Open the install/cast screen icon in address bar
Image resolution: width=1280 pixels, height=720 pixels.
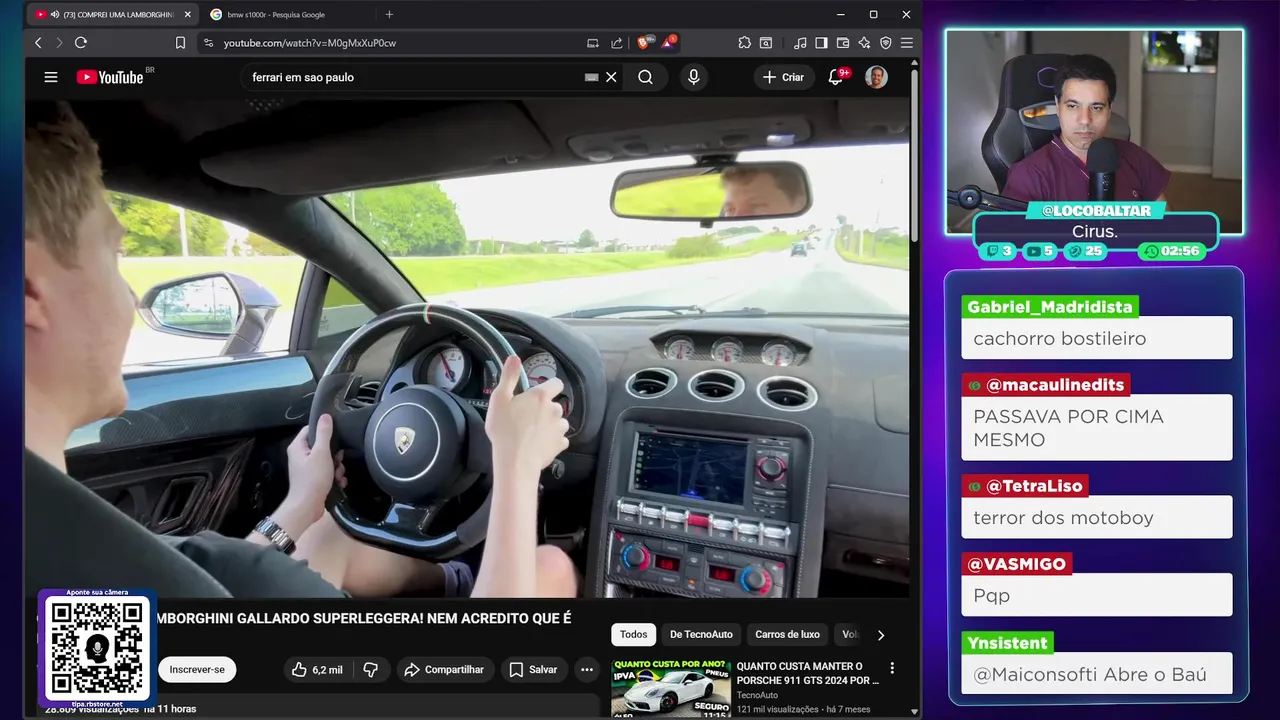coord(593,43)
